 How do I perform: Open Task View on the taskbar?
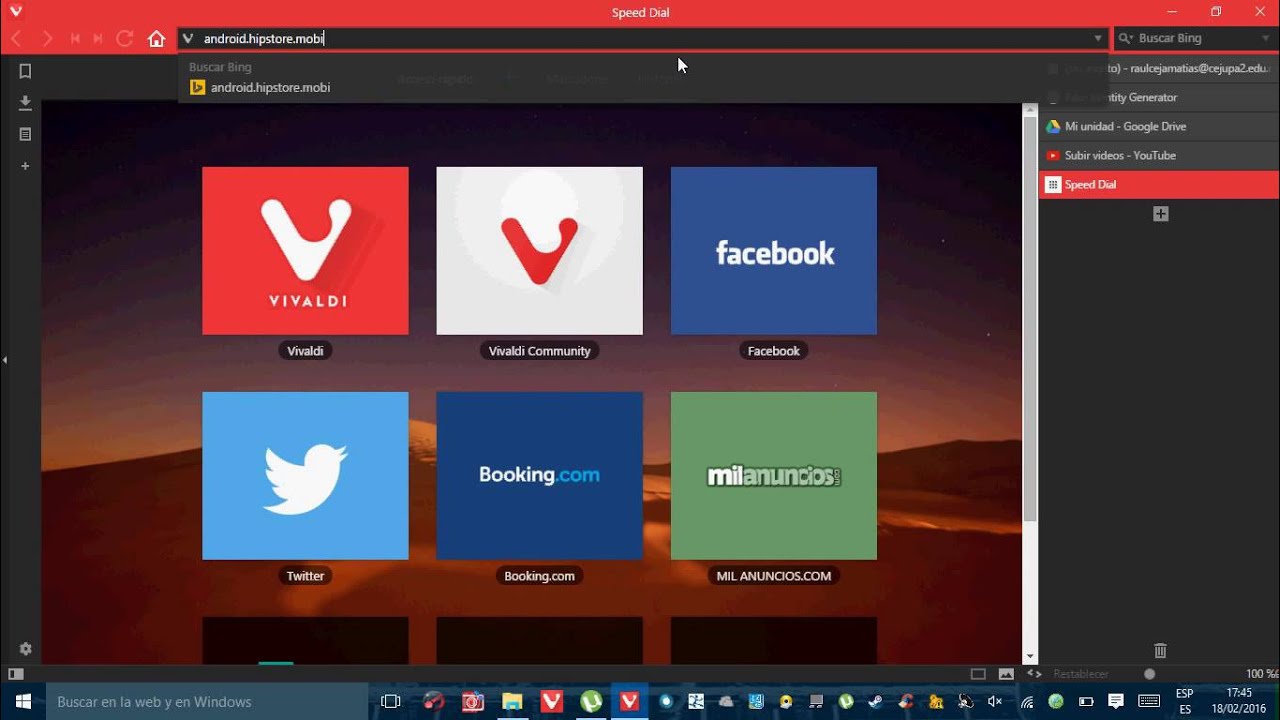tap(391, 701)
